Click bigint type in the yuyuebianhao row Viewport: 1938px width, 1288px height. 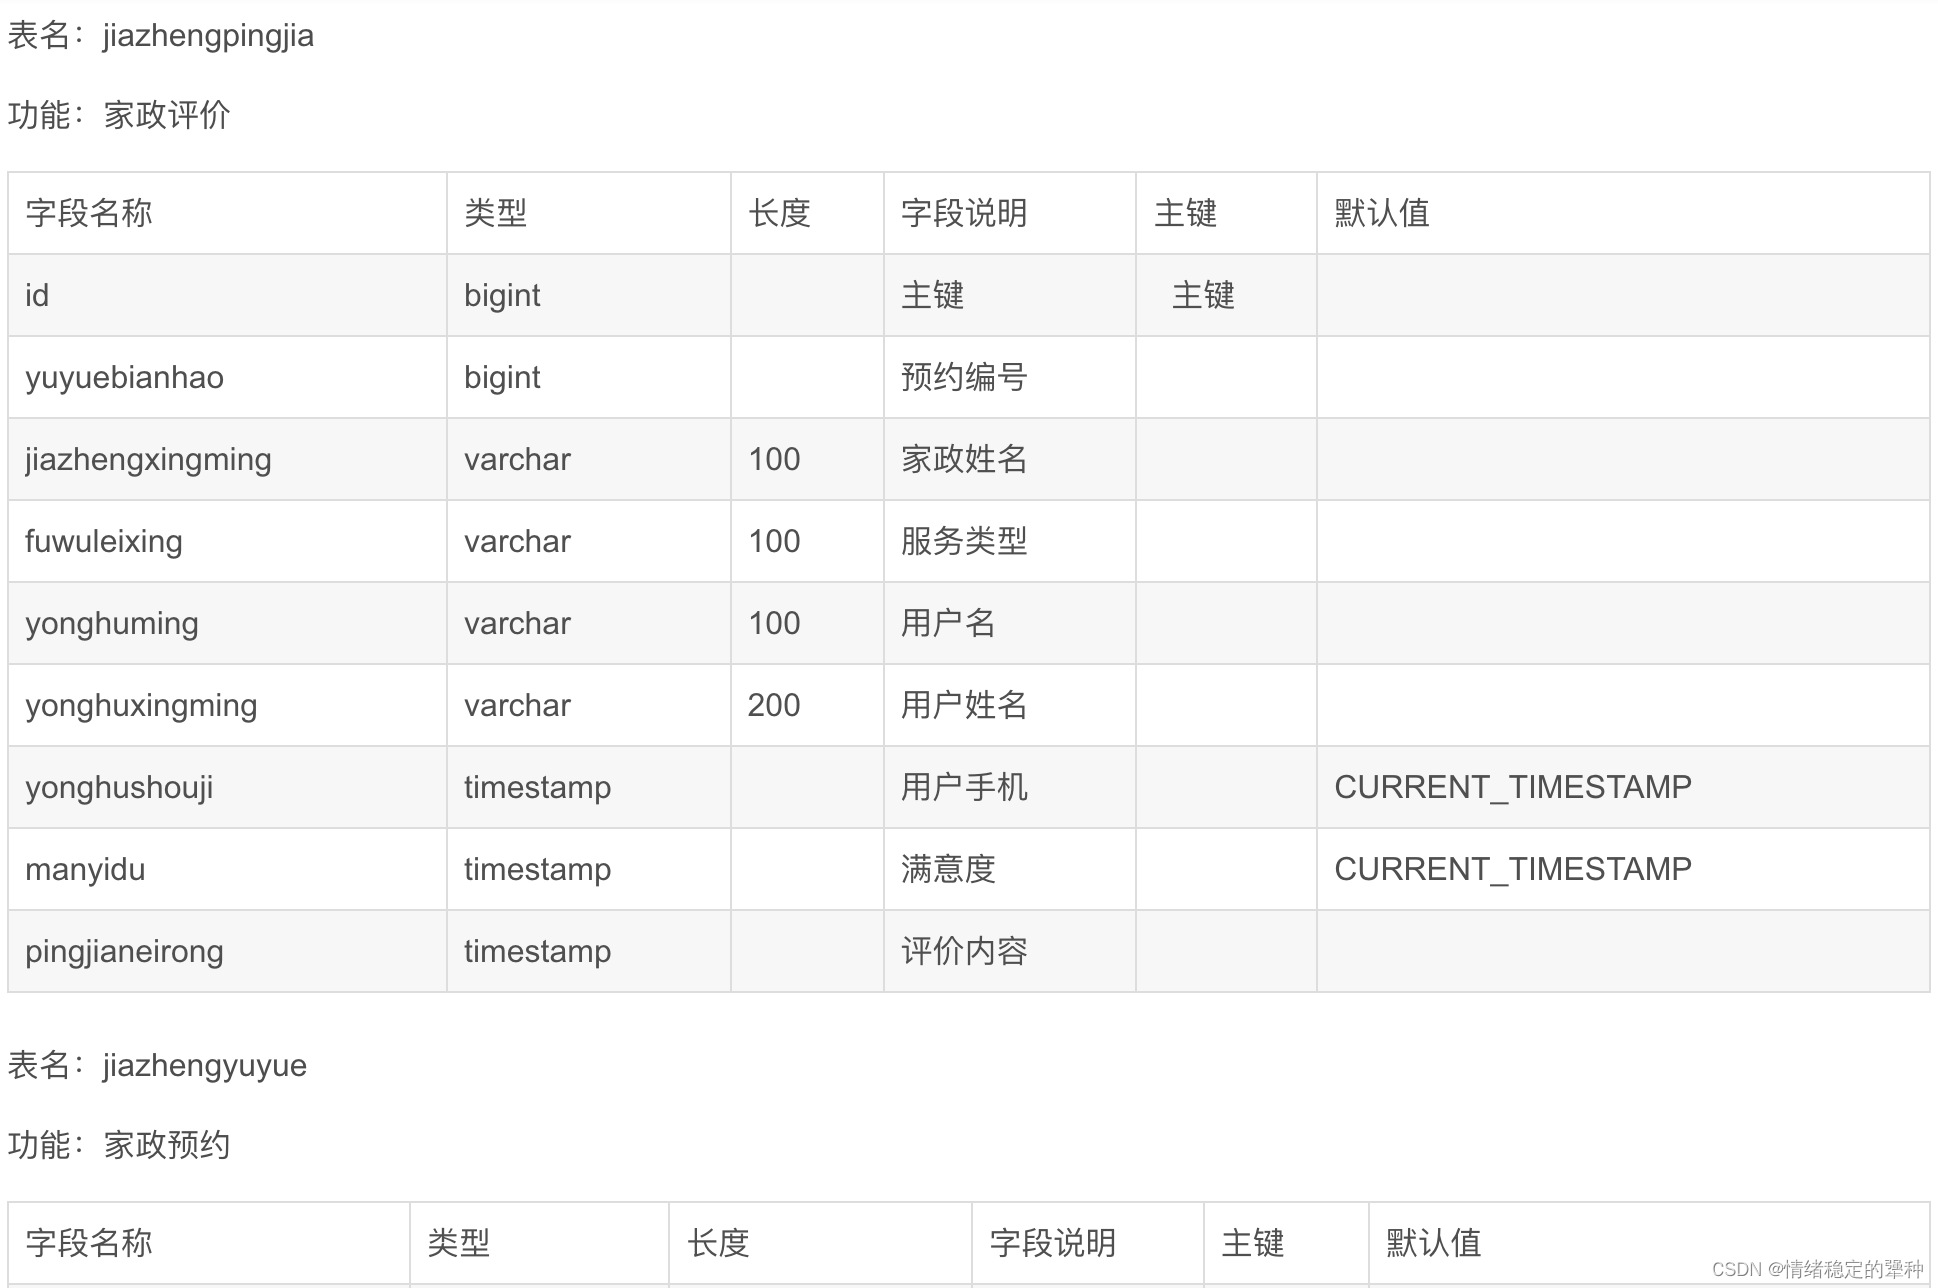(x=502, y=377)
